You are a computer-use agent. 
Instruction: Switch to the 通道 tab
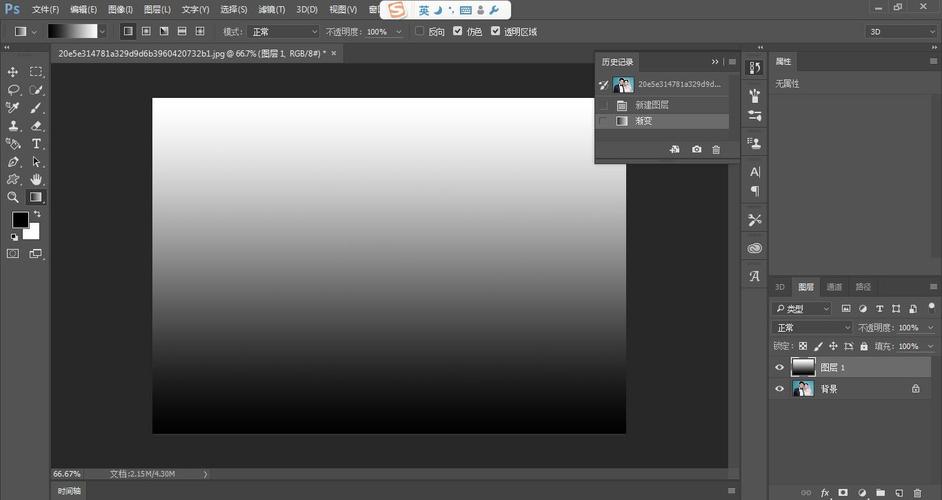(834, 287)
